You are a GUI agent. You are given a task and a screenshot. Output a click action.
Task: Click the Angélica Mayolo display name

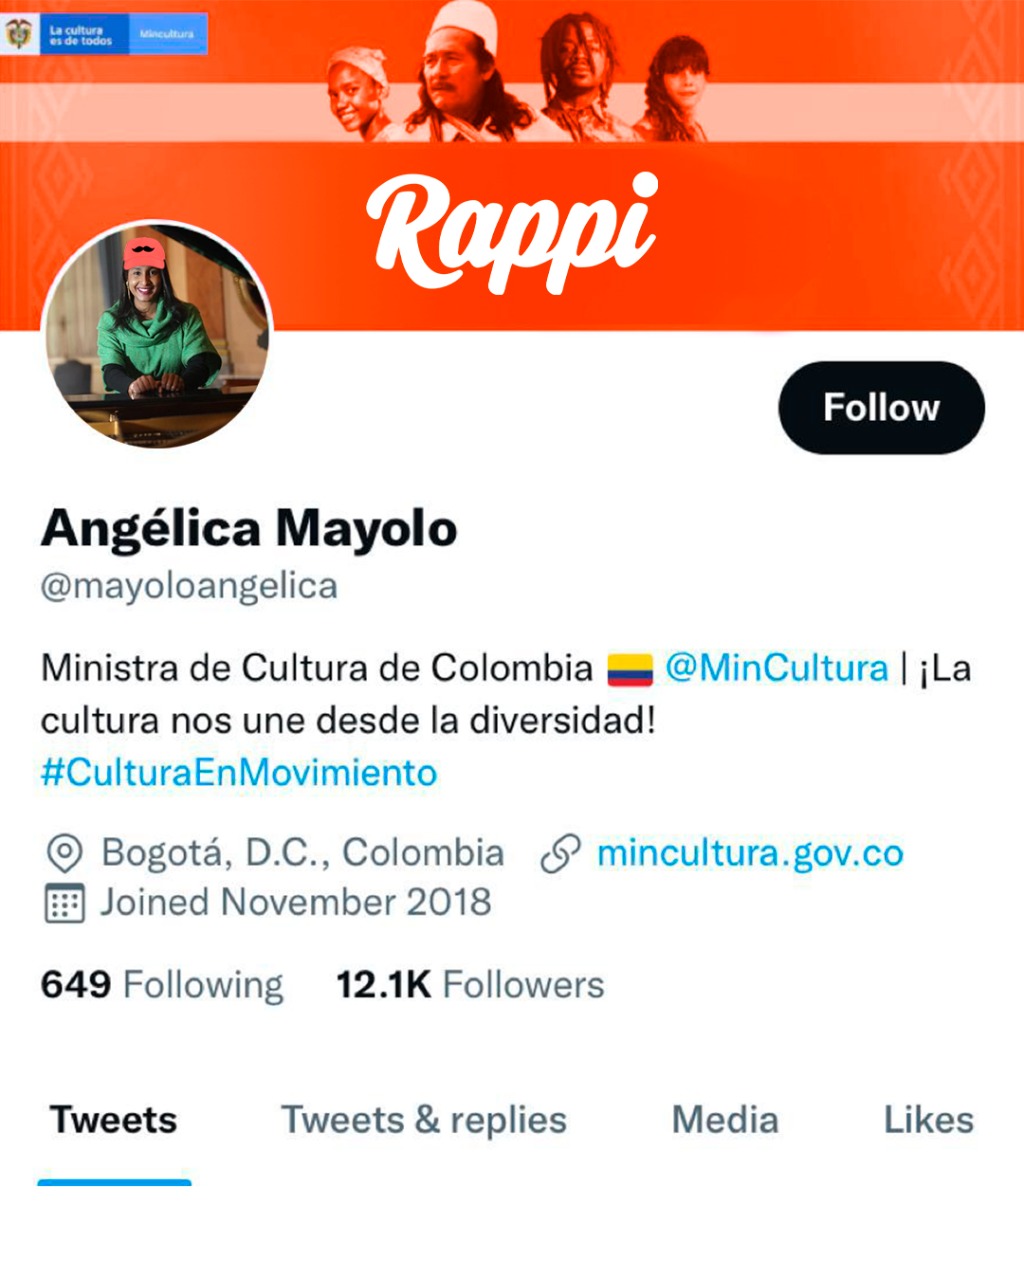click(x=249, y=529)
